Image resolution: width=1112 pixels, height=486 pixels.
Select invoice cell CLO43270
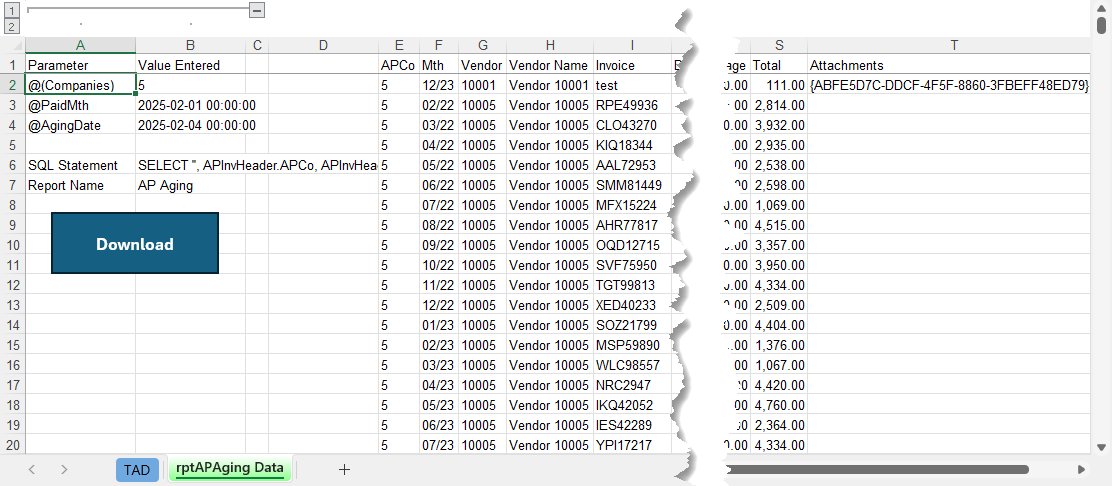[x=632, y=126]
